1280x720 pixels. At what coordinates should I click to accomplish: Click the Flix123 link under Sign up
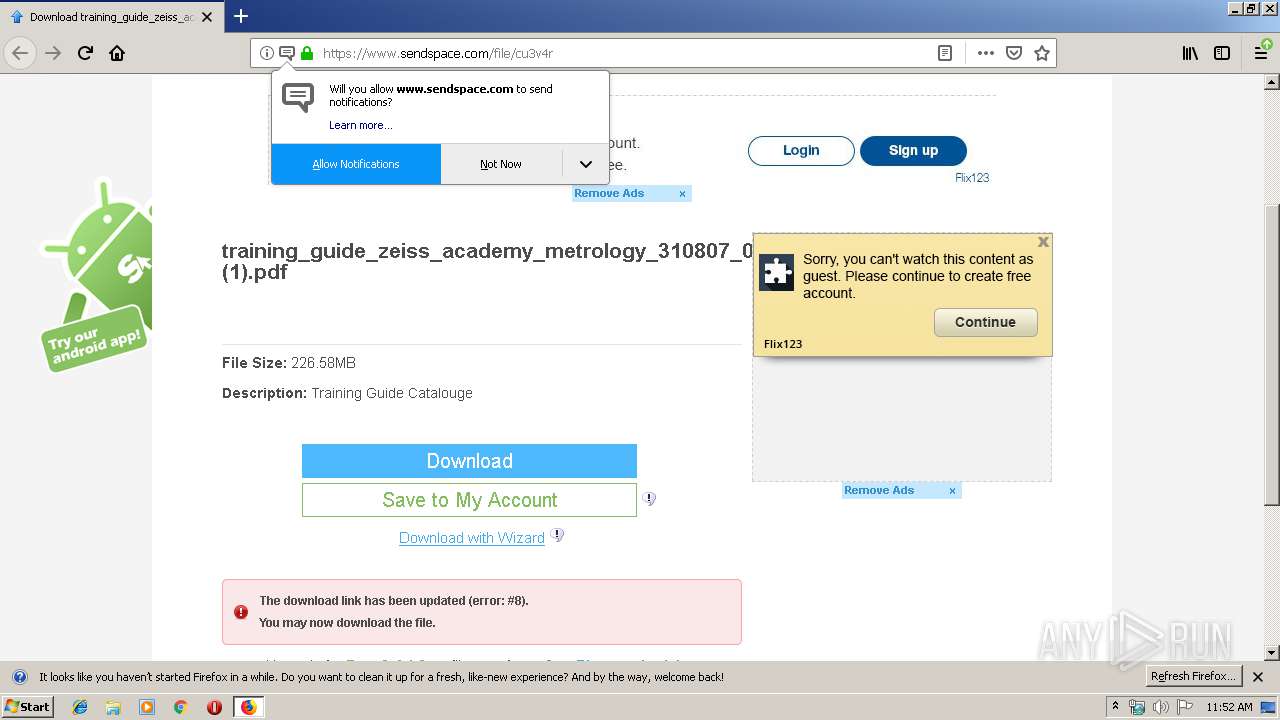pos(972,178)
